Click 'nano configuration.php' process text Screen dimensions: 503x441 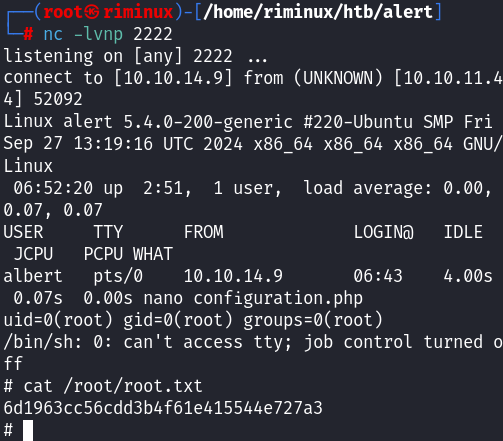click(253, 298)
